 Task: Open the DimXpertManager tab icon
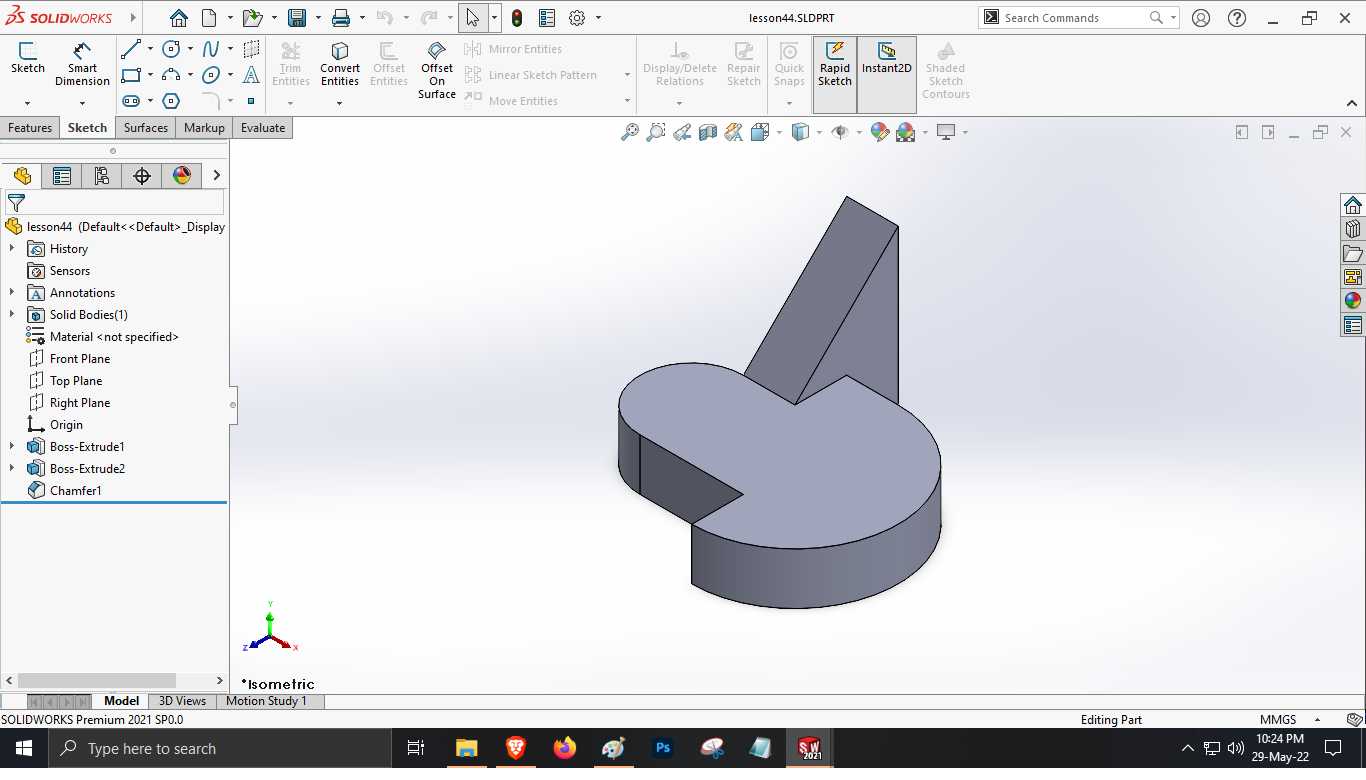pyautogui.click(x=142, y=176)
